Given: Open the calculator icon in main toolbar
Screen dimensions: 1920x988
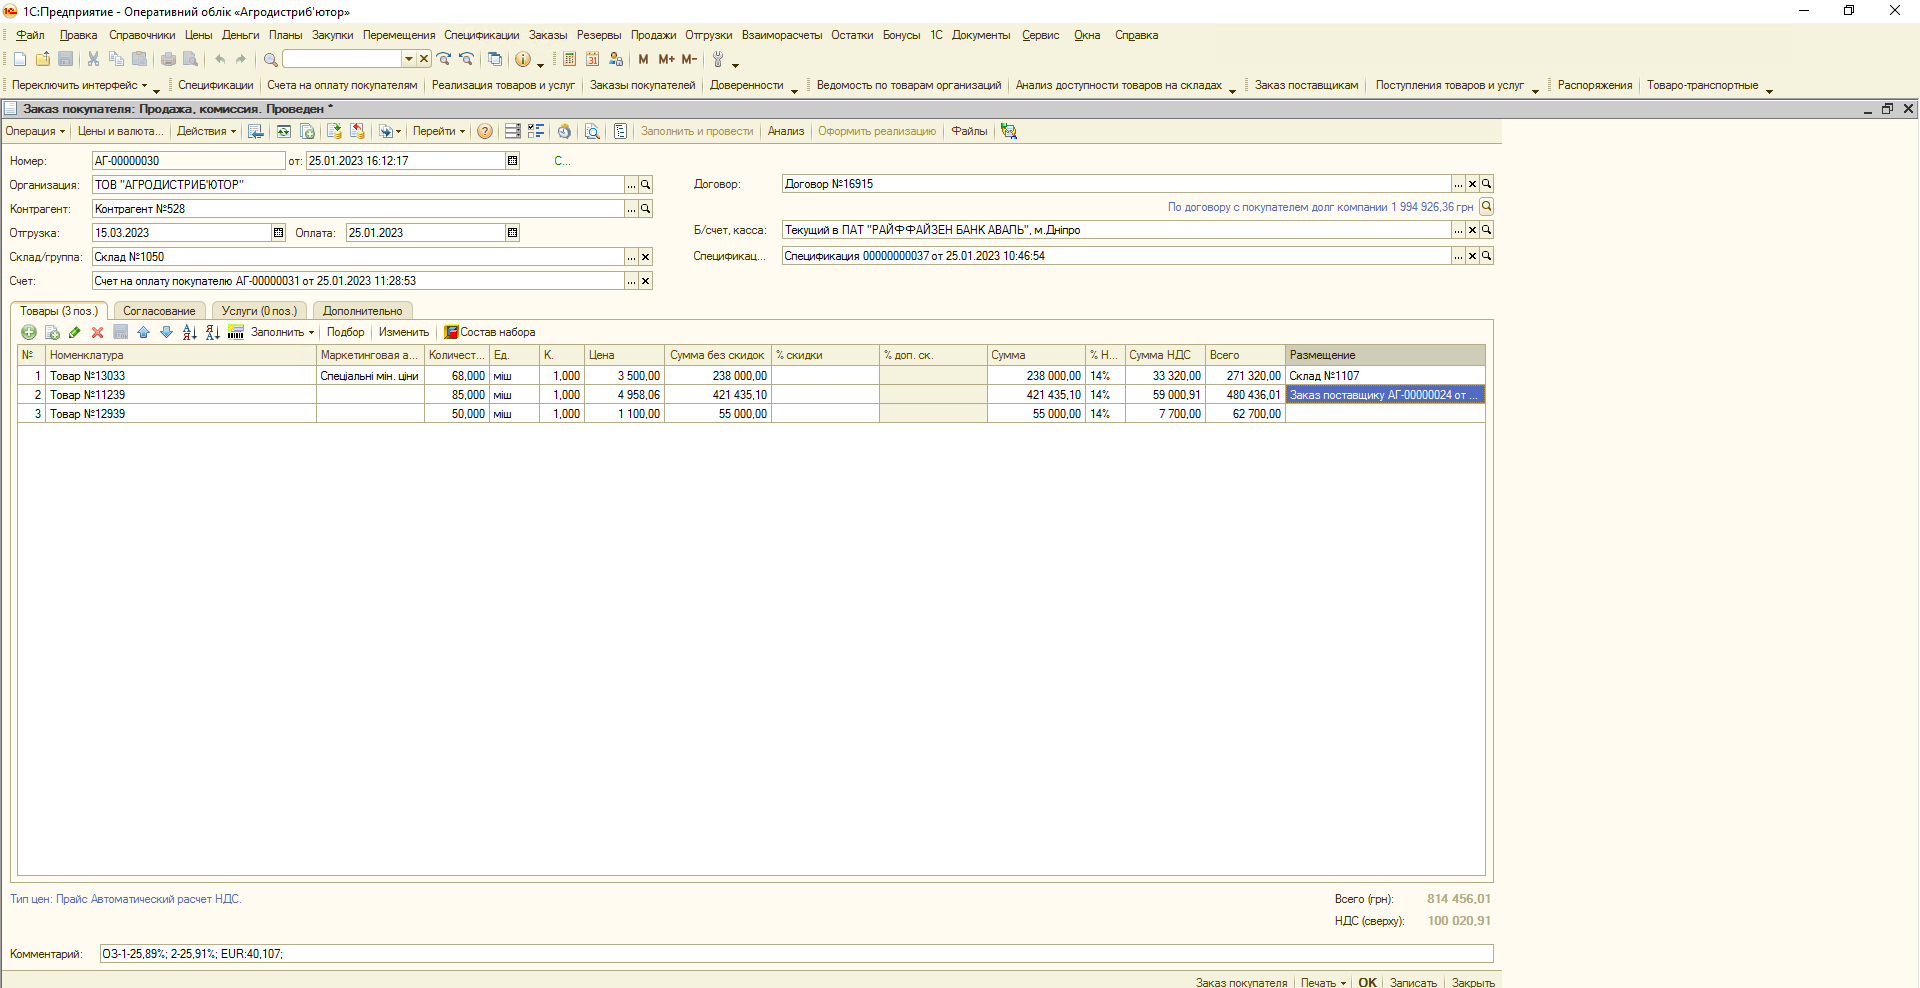Looking at the screenshot, I should 569,59.
